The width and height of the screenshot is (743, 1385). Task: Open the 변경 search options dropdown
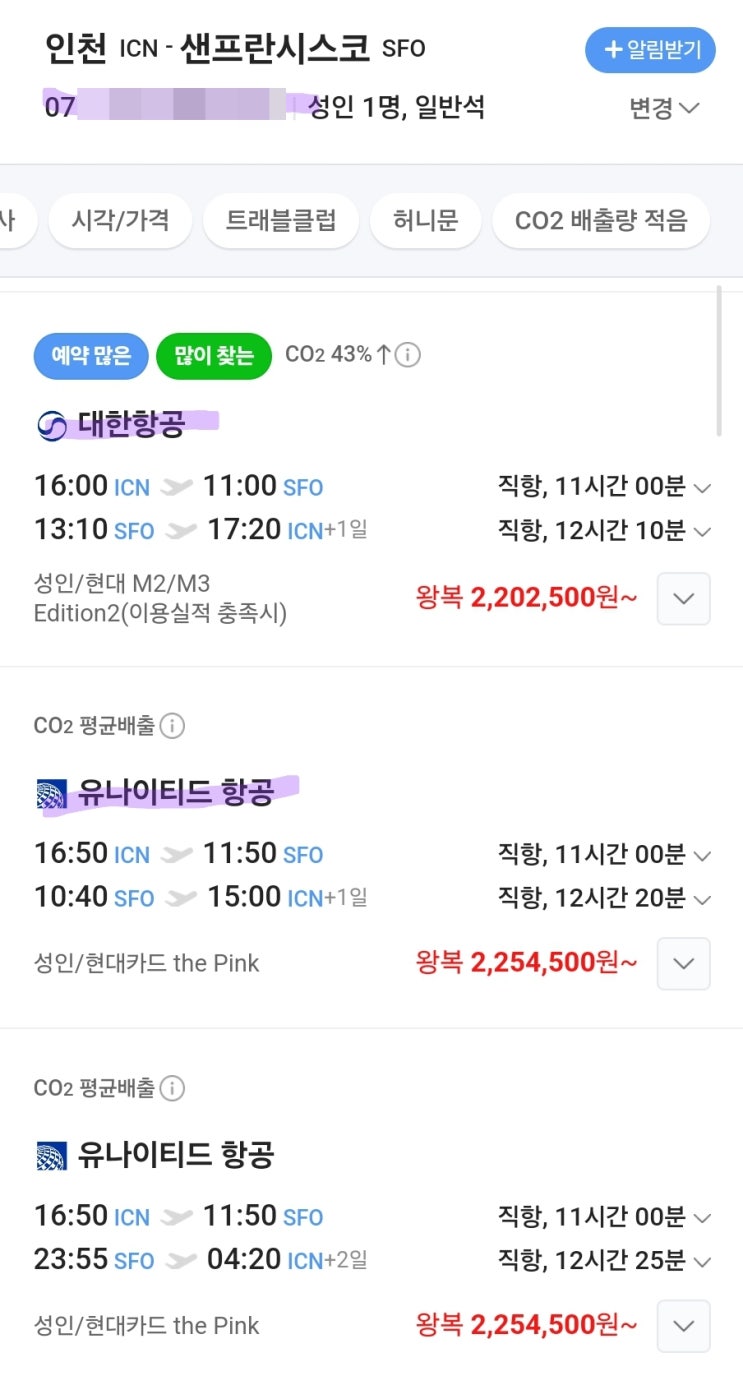point(663,108)
